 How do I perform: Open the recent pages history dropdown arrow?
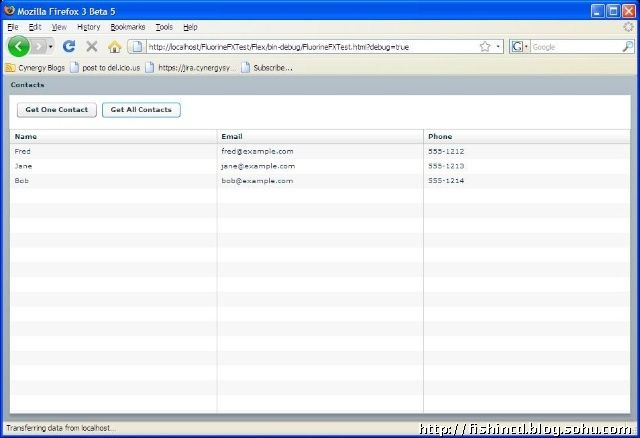[51, 47]
